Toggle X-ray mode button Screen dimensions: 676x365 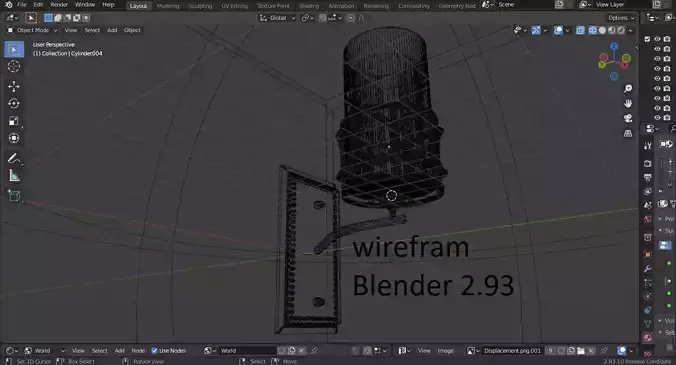coord(580,30)
